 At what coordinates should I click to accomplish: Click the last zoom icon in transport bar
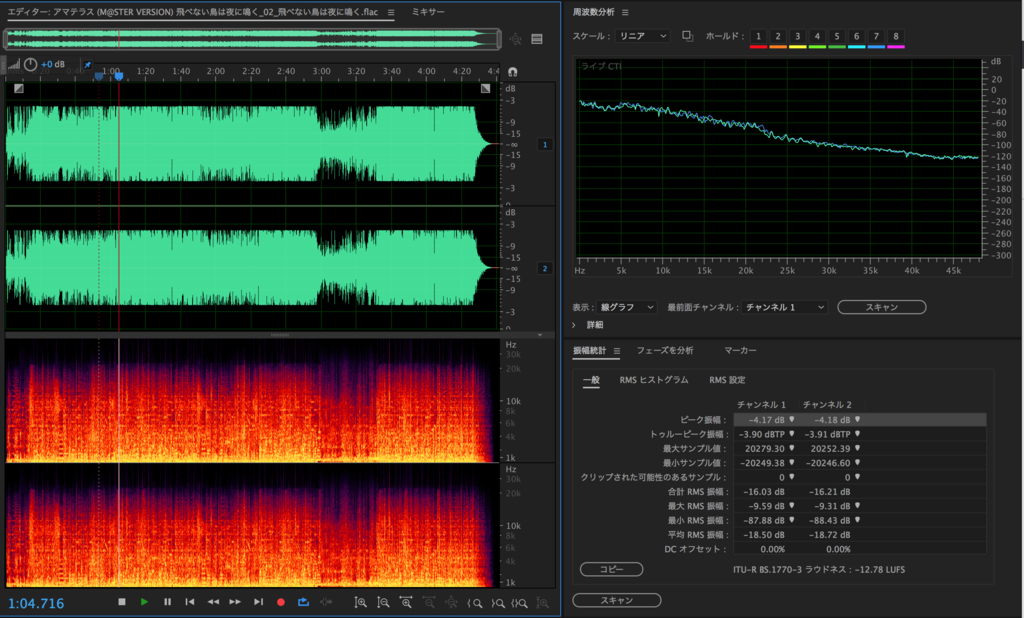542,603
